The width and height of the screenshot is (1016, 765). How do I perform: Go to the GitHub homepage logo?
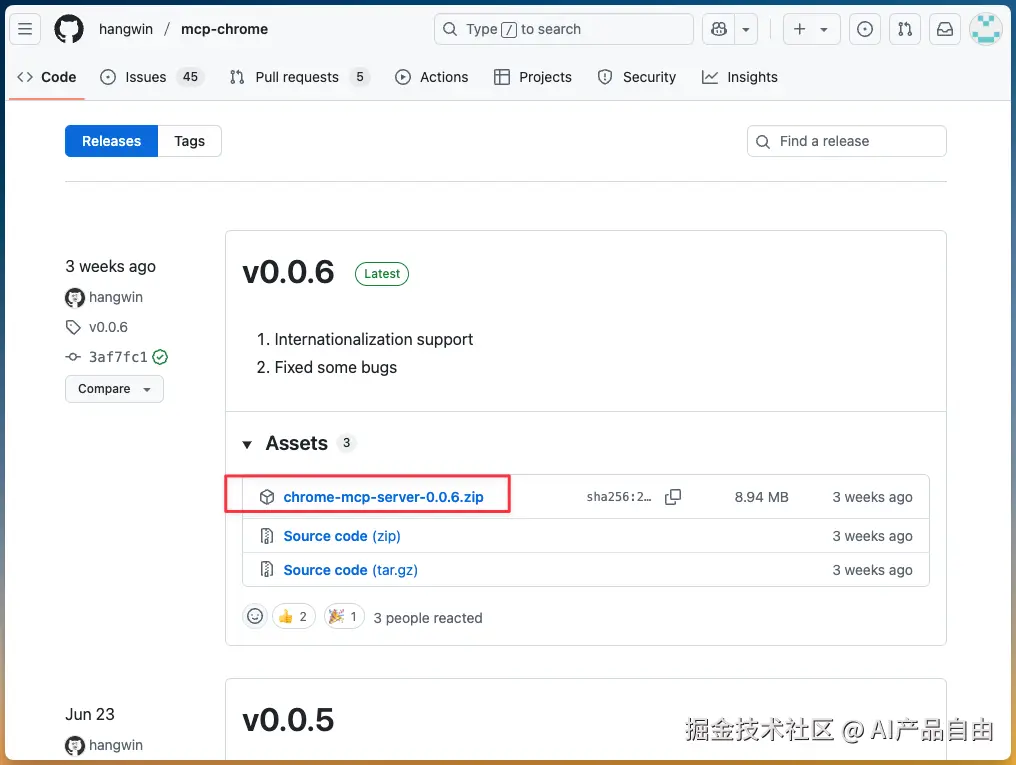pos(69,29)
